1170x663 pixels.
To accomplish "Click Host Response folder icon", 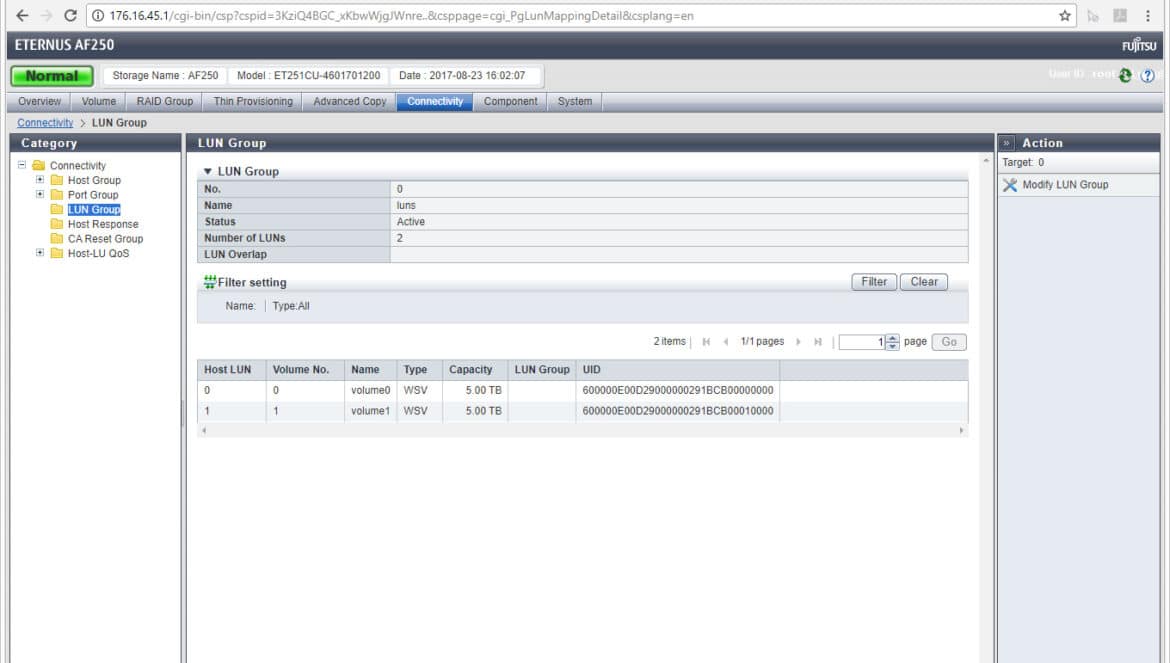I will click(x=57, y=224).
